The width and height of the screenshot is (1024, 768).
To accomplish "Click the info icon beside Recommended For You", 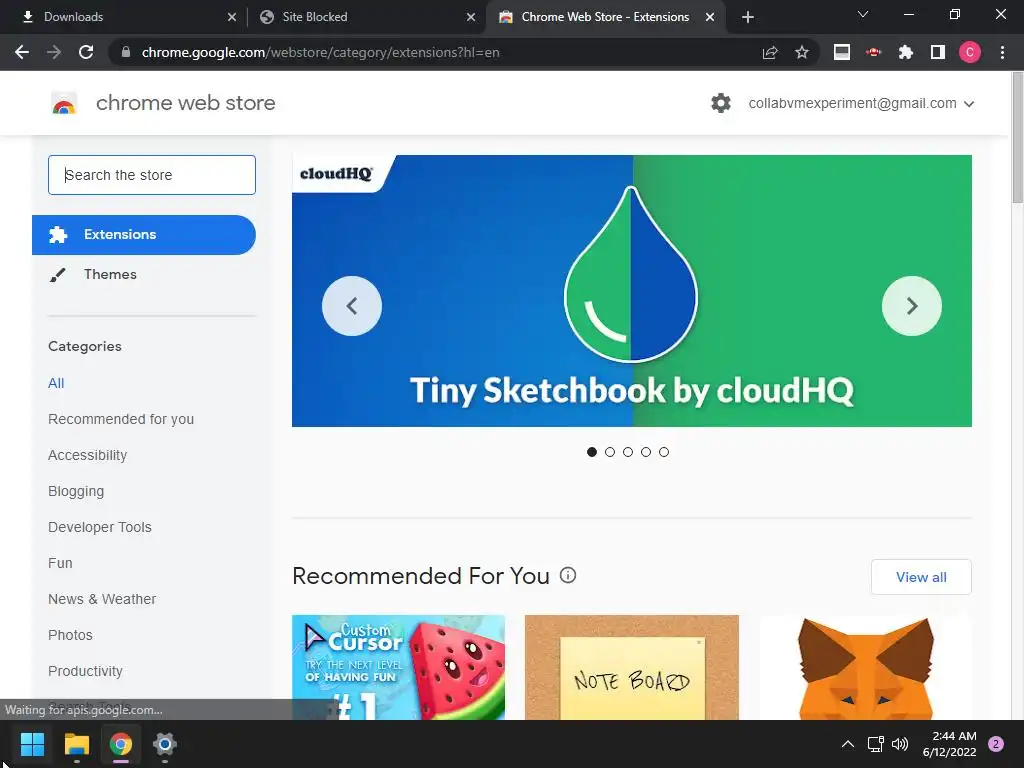I will (568, 575).
